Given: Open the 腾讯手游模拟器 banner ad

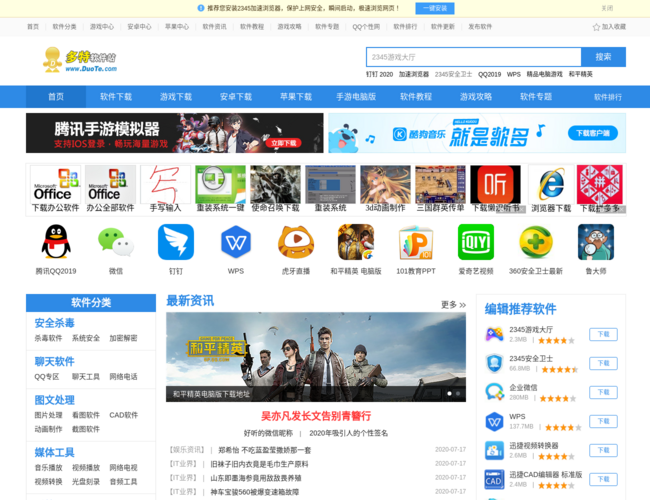Looking at the screenshot, I should [175, 133].
